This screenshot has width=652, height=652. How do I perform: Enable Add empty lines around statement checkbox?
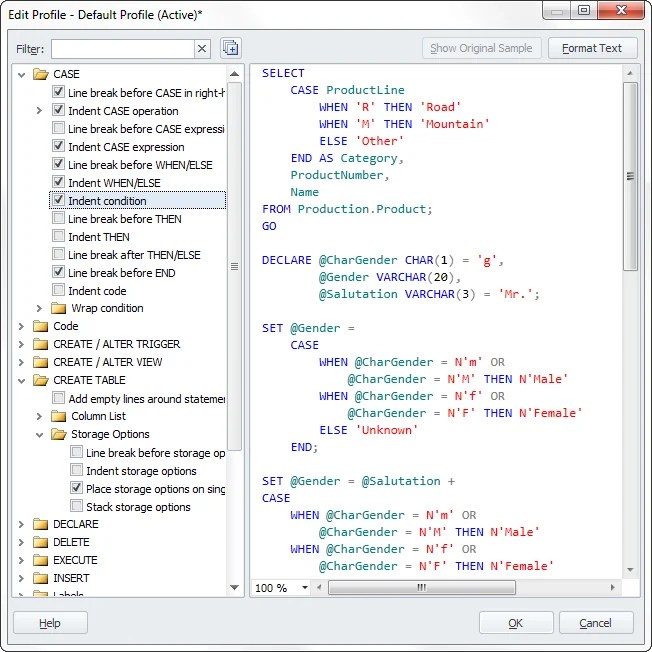(x=59, y=398)
